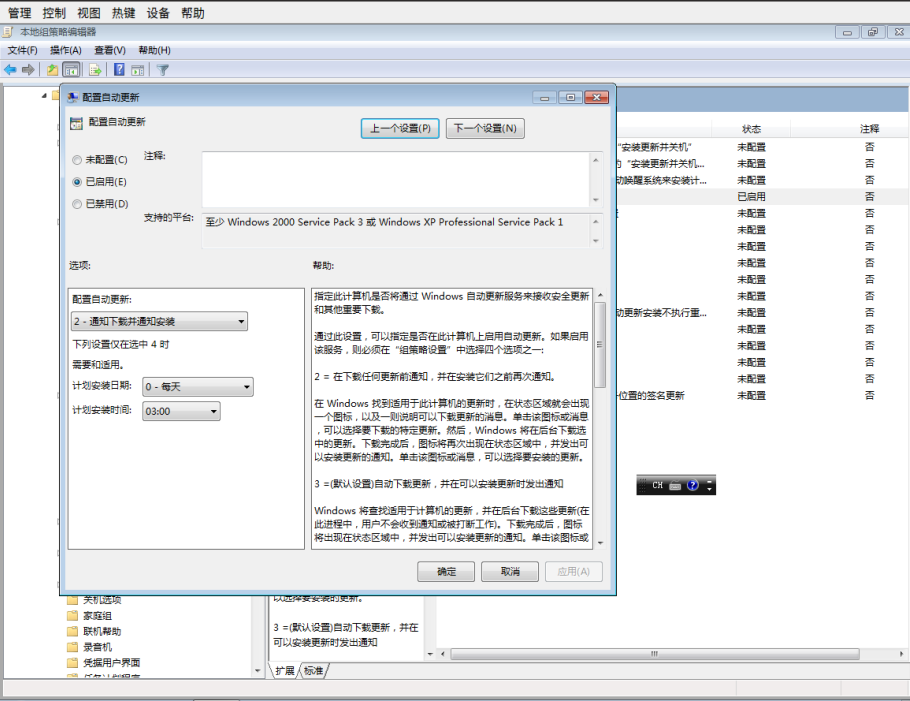Click the 上一个设置(P) button
Screen dimensions: 910x701
(x=400, y=128)
